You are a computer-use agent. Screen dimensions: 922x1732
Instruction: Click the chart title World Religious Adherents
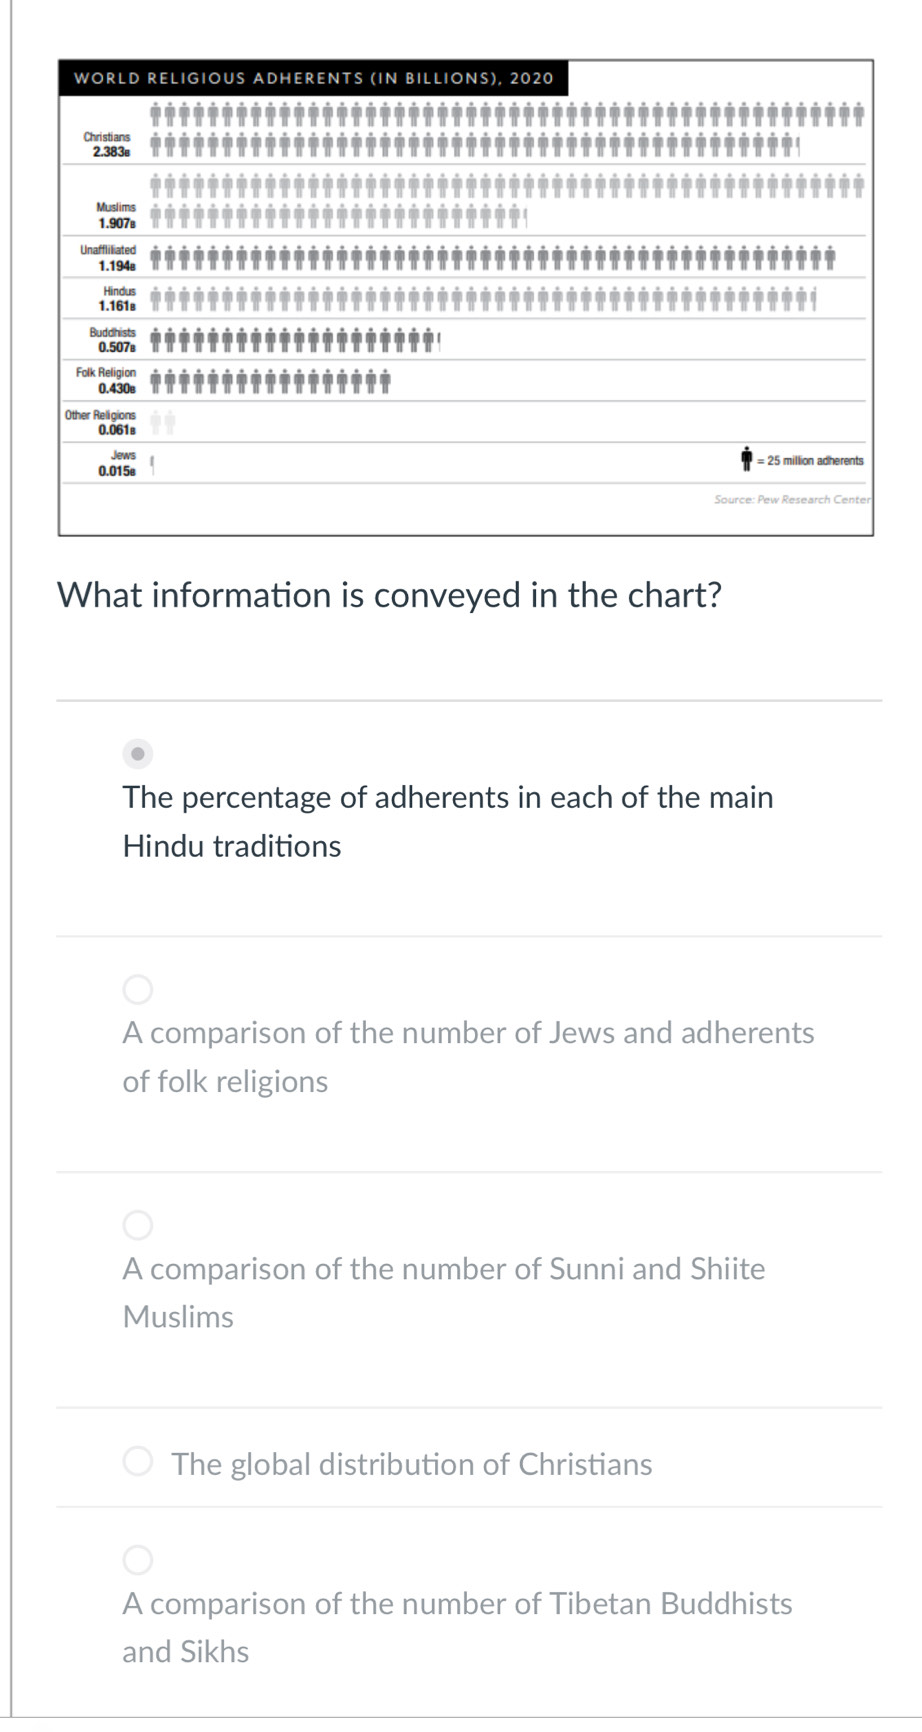(314, 78)
